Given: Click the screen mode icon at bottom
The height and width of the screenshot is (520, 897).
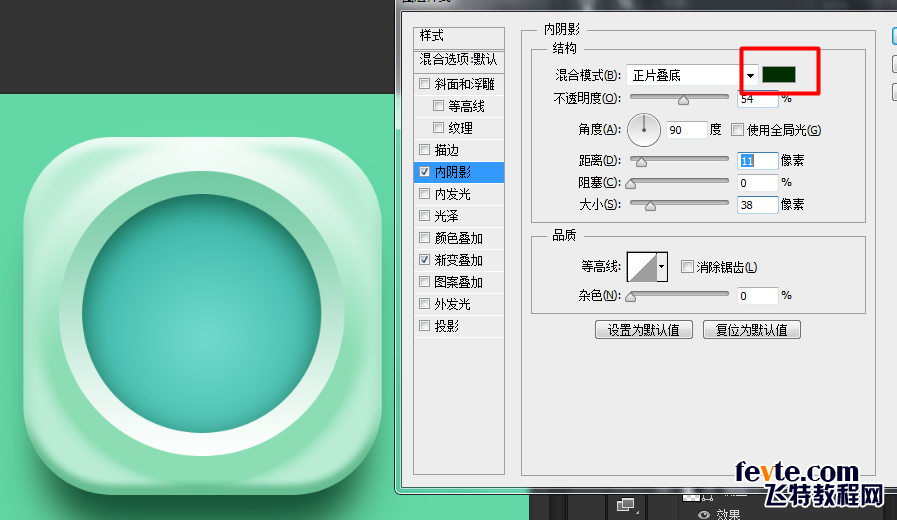Looking at the screenshot, I should pos(627,505).
